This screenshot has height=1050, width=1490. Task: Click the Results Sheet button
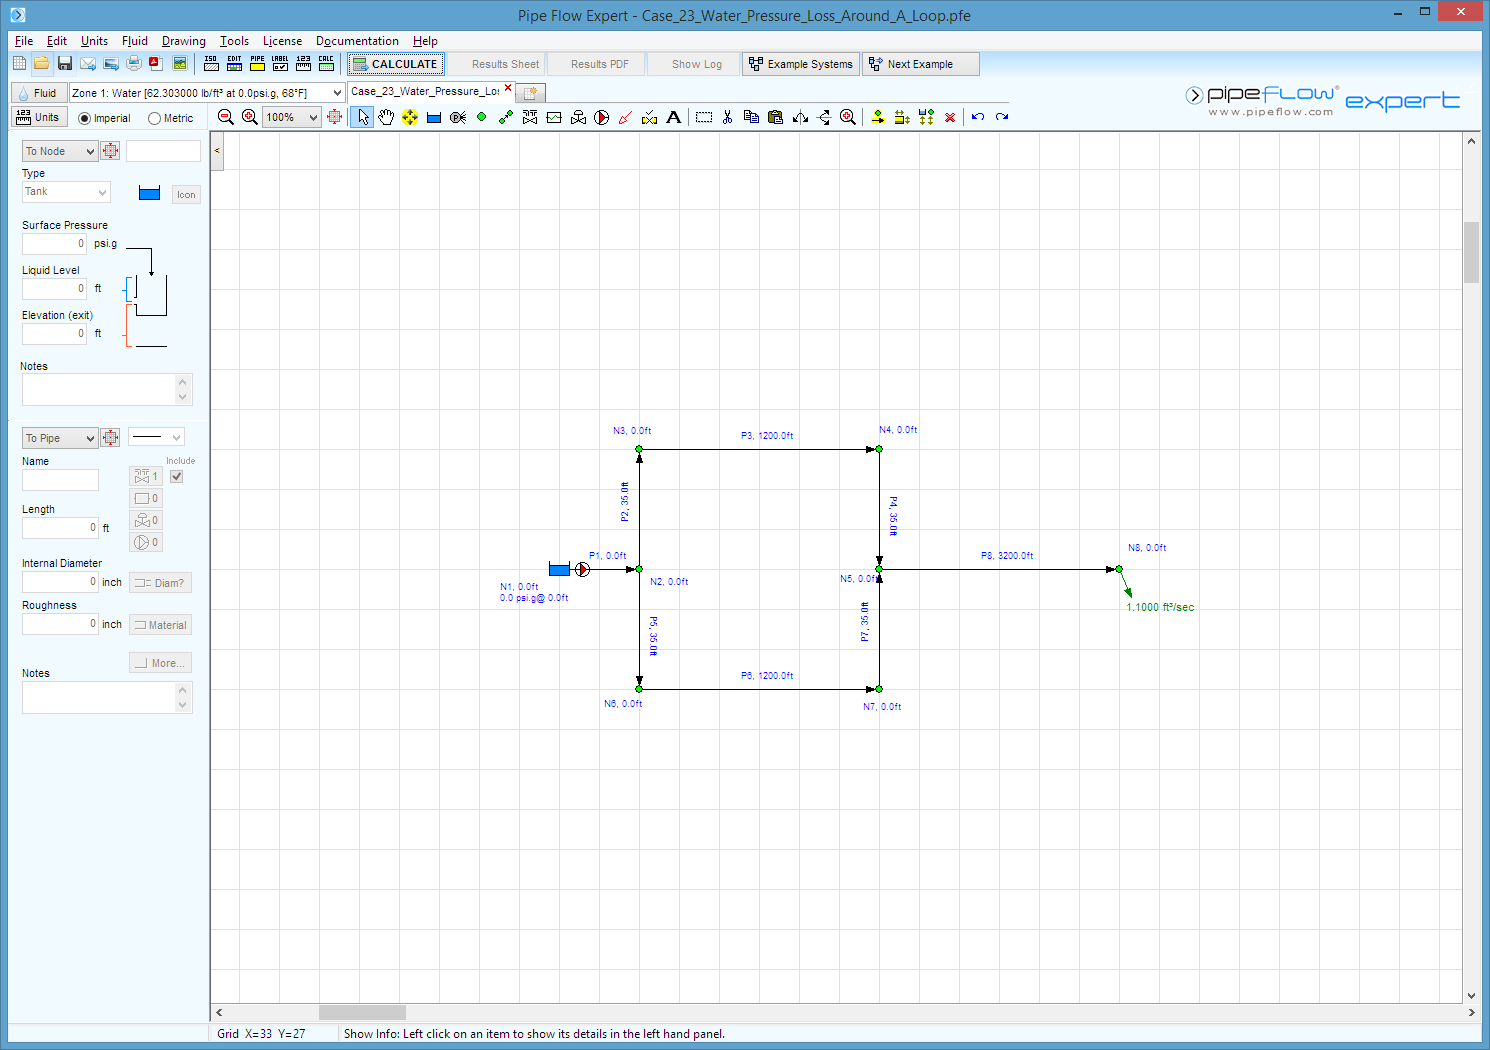pyautogui.click(x=496, y=64)
